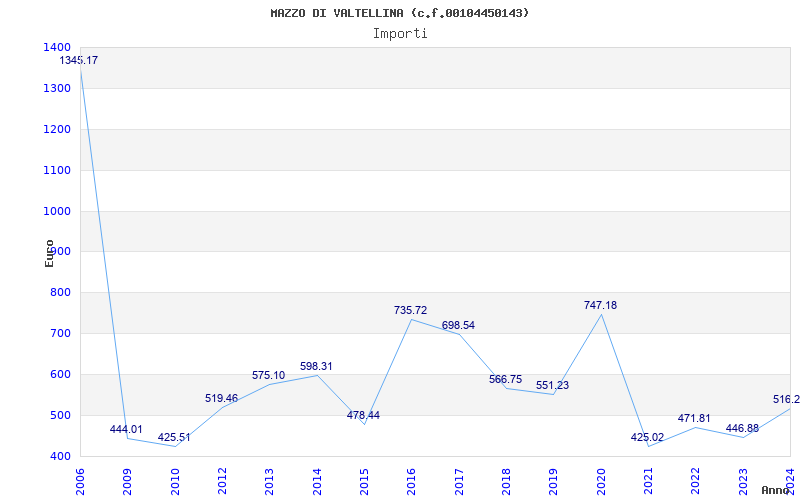The width and height of the screenshot is (800, 500).
Task: Click the 2016 x-axis year label
Action: [412, 482]
